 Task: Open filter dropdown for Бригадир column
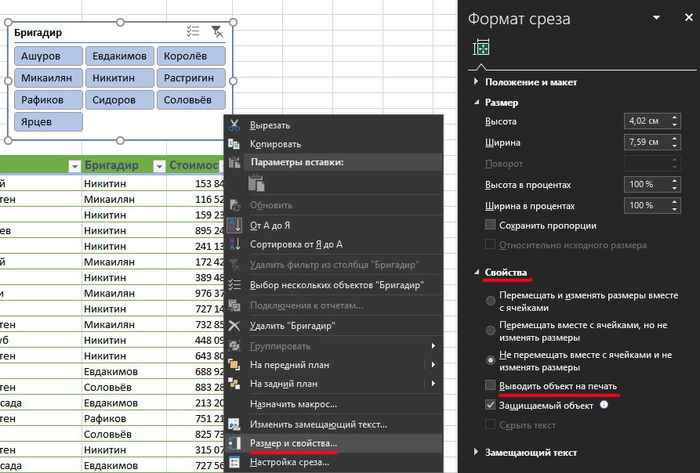click(x=158, y=166)
